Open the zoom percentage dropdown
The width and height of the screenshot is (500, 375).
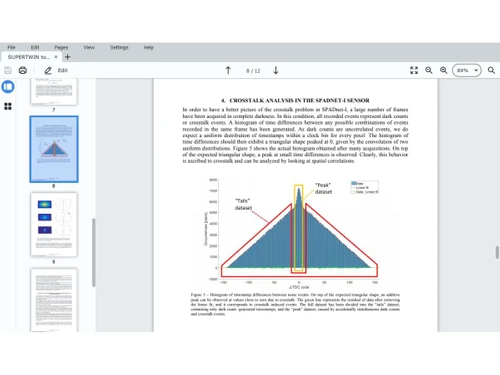(x=467, y=70)
